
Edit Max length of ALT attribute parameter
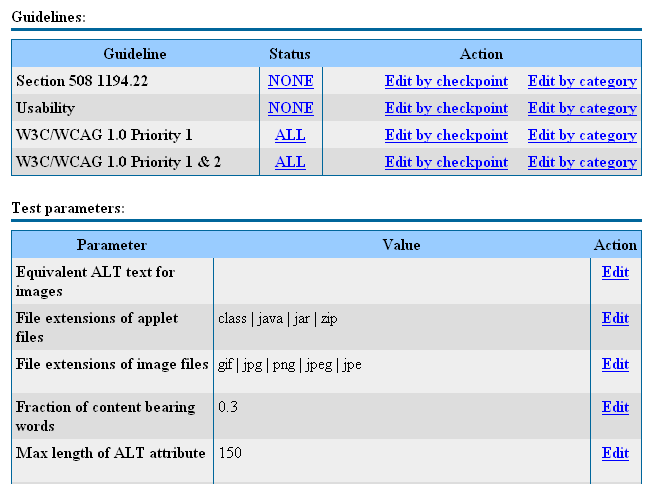615,453
